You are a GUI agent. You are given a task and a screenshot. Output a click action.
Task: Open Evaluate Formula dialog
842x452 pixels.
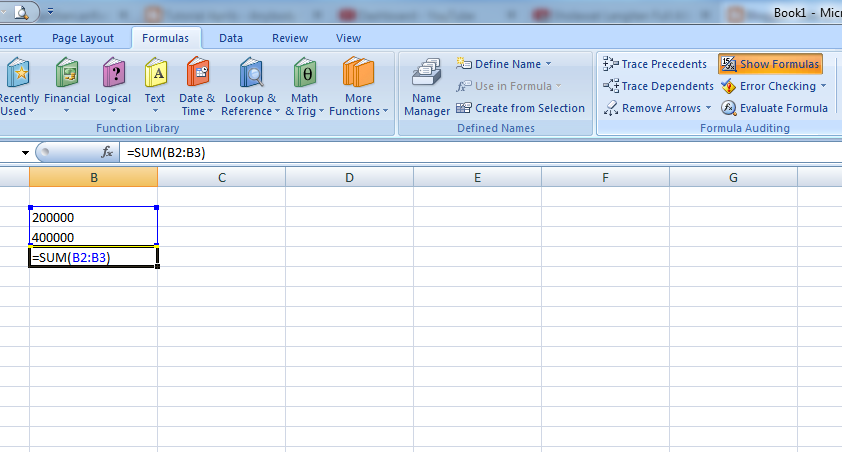(774, 108)
